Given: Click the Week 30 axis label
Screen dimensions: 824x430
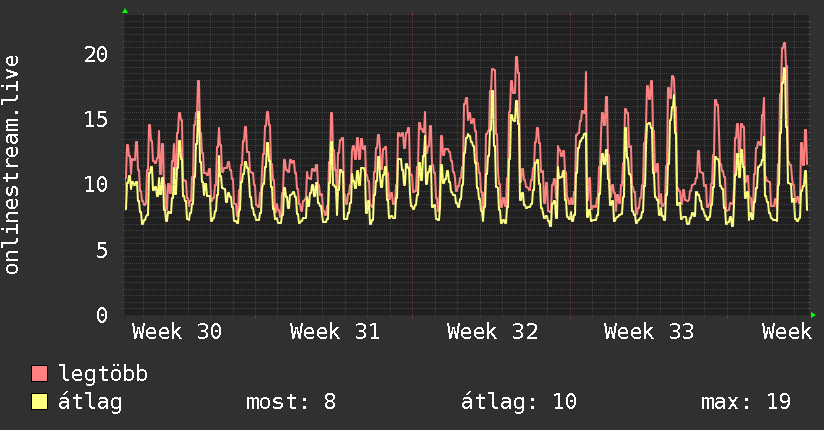Looking at the screenshot, I should (x=177, y=332).
